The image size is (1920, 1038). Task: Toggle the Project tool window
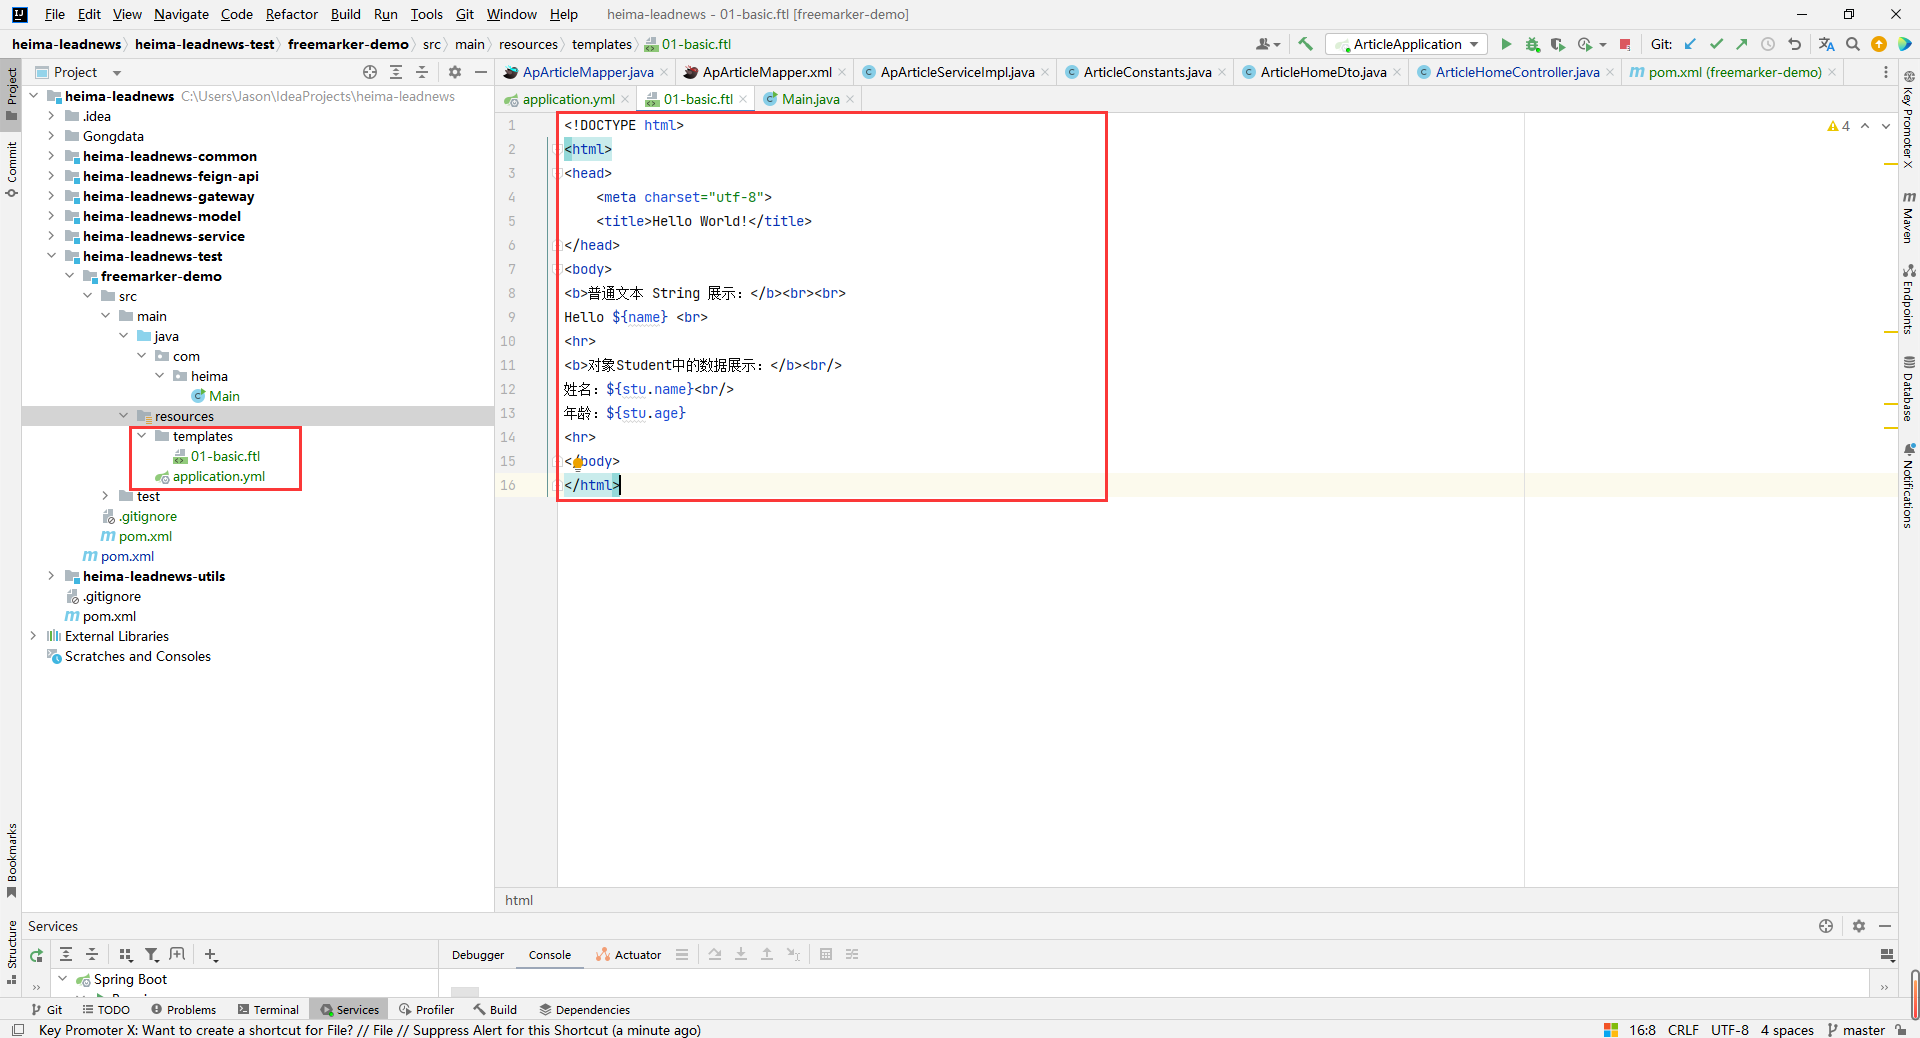tap(12, 90)
